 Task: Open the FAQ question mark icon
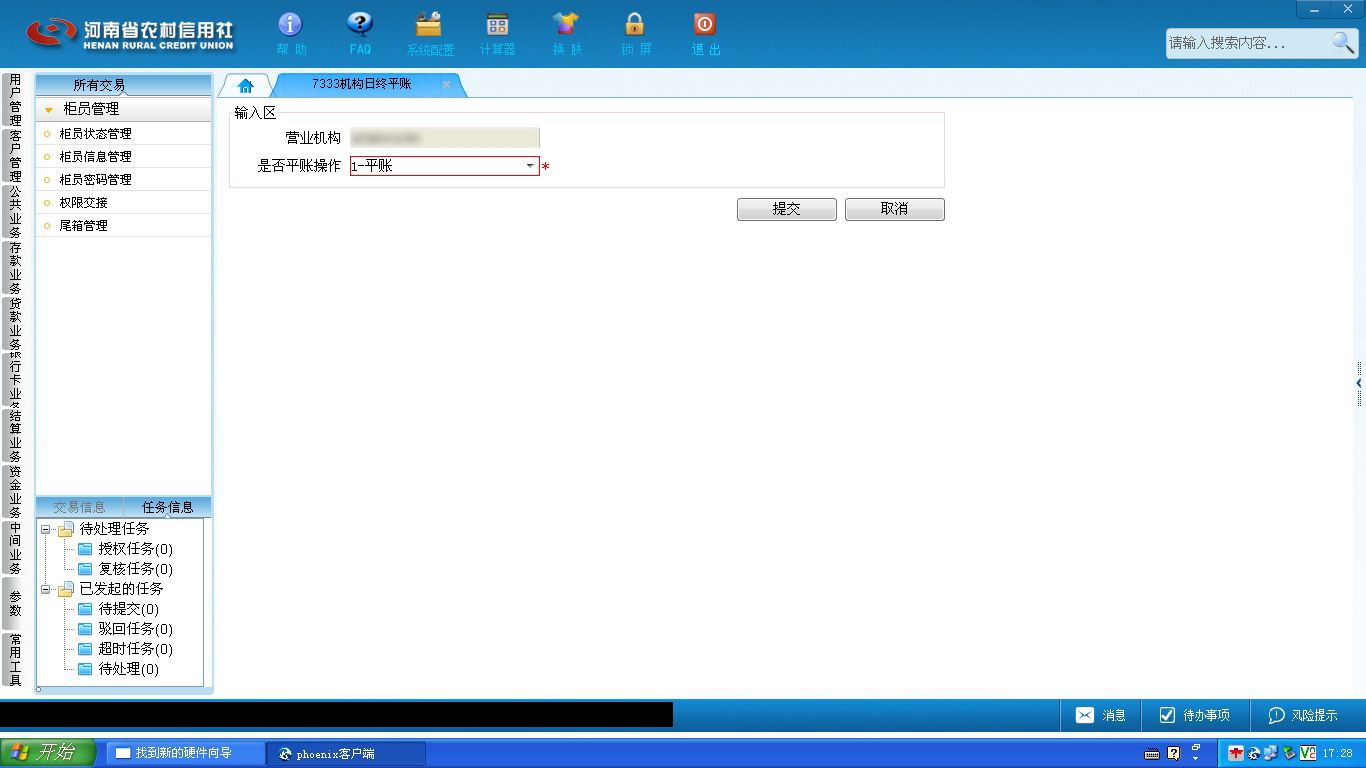pos(360,25)
